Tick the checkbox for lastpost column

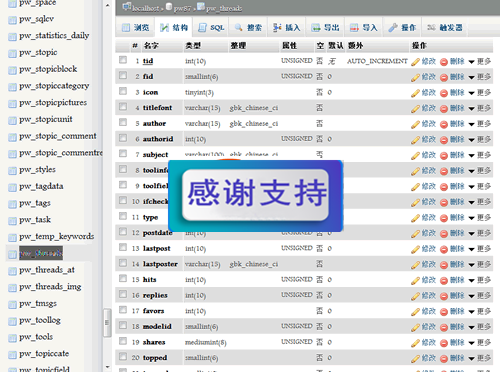pos(123,247)
